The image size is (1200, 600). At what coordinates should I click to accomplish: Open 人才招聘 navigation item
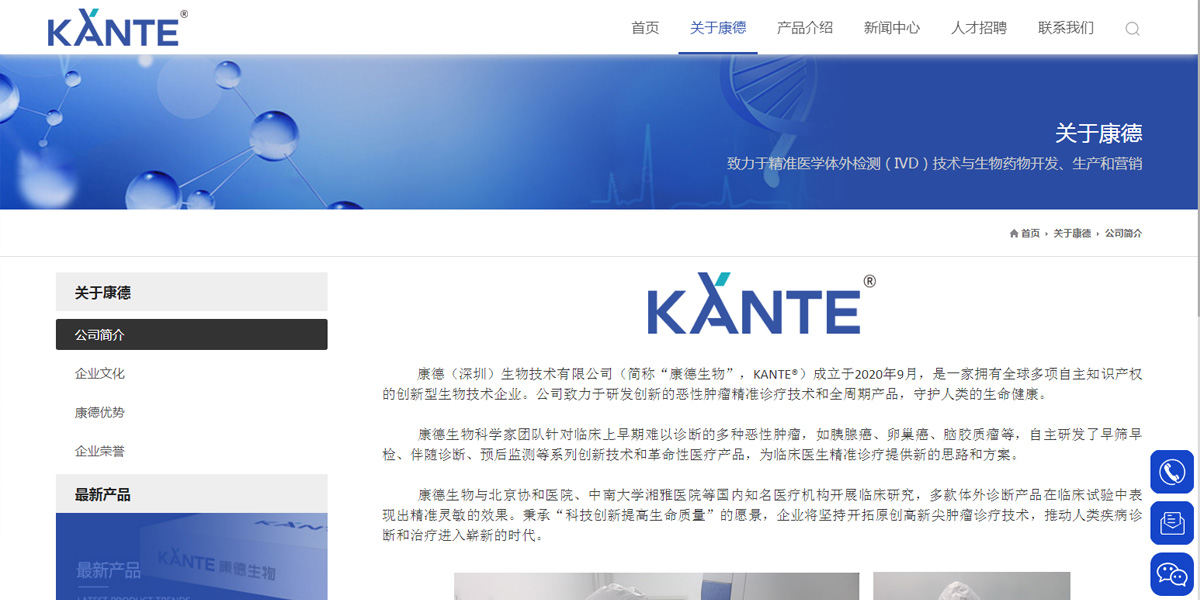click(979, 28)
